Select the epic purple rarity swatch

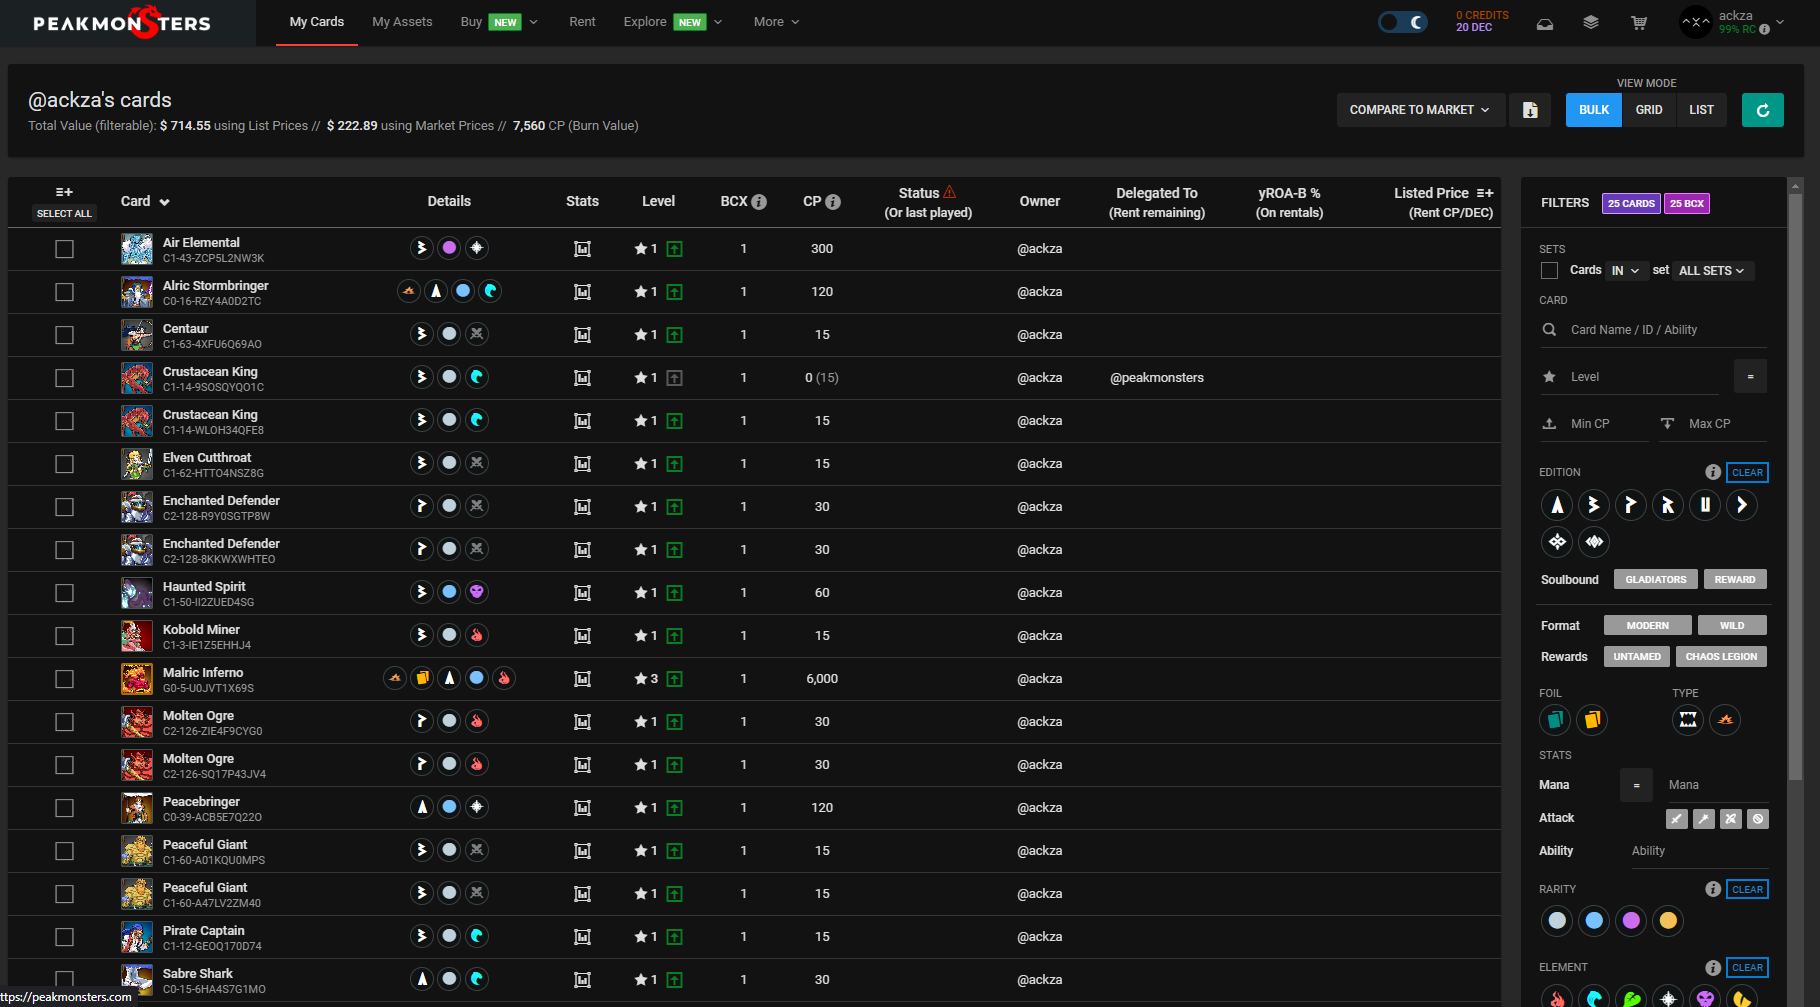[x=1631, y=920]
